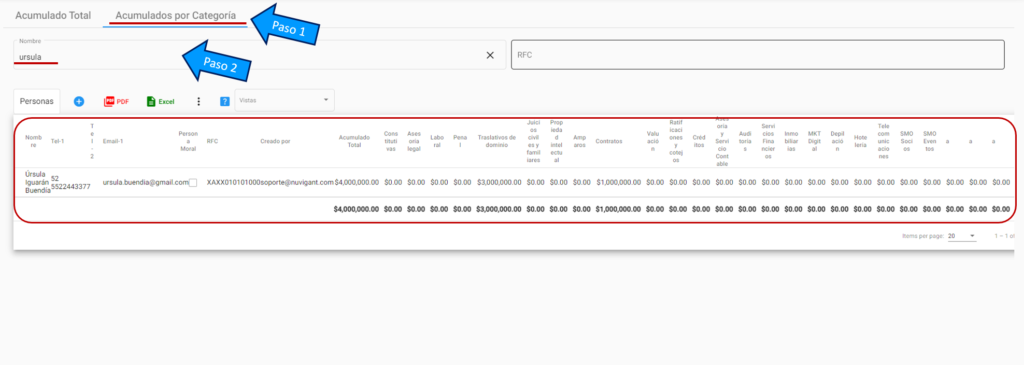
Task: Open the three-dot more options menu
Action: click(x=199, y=101)
